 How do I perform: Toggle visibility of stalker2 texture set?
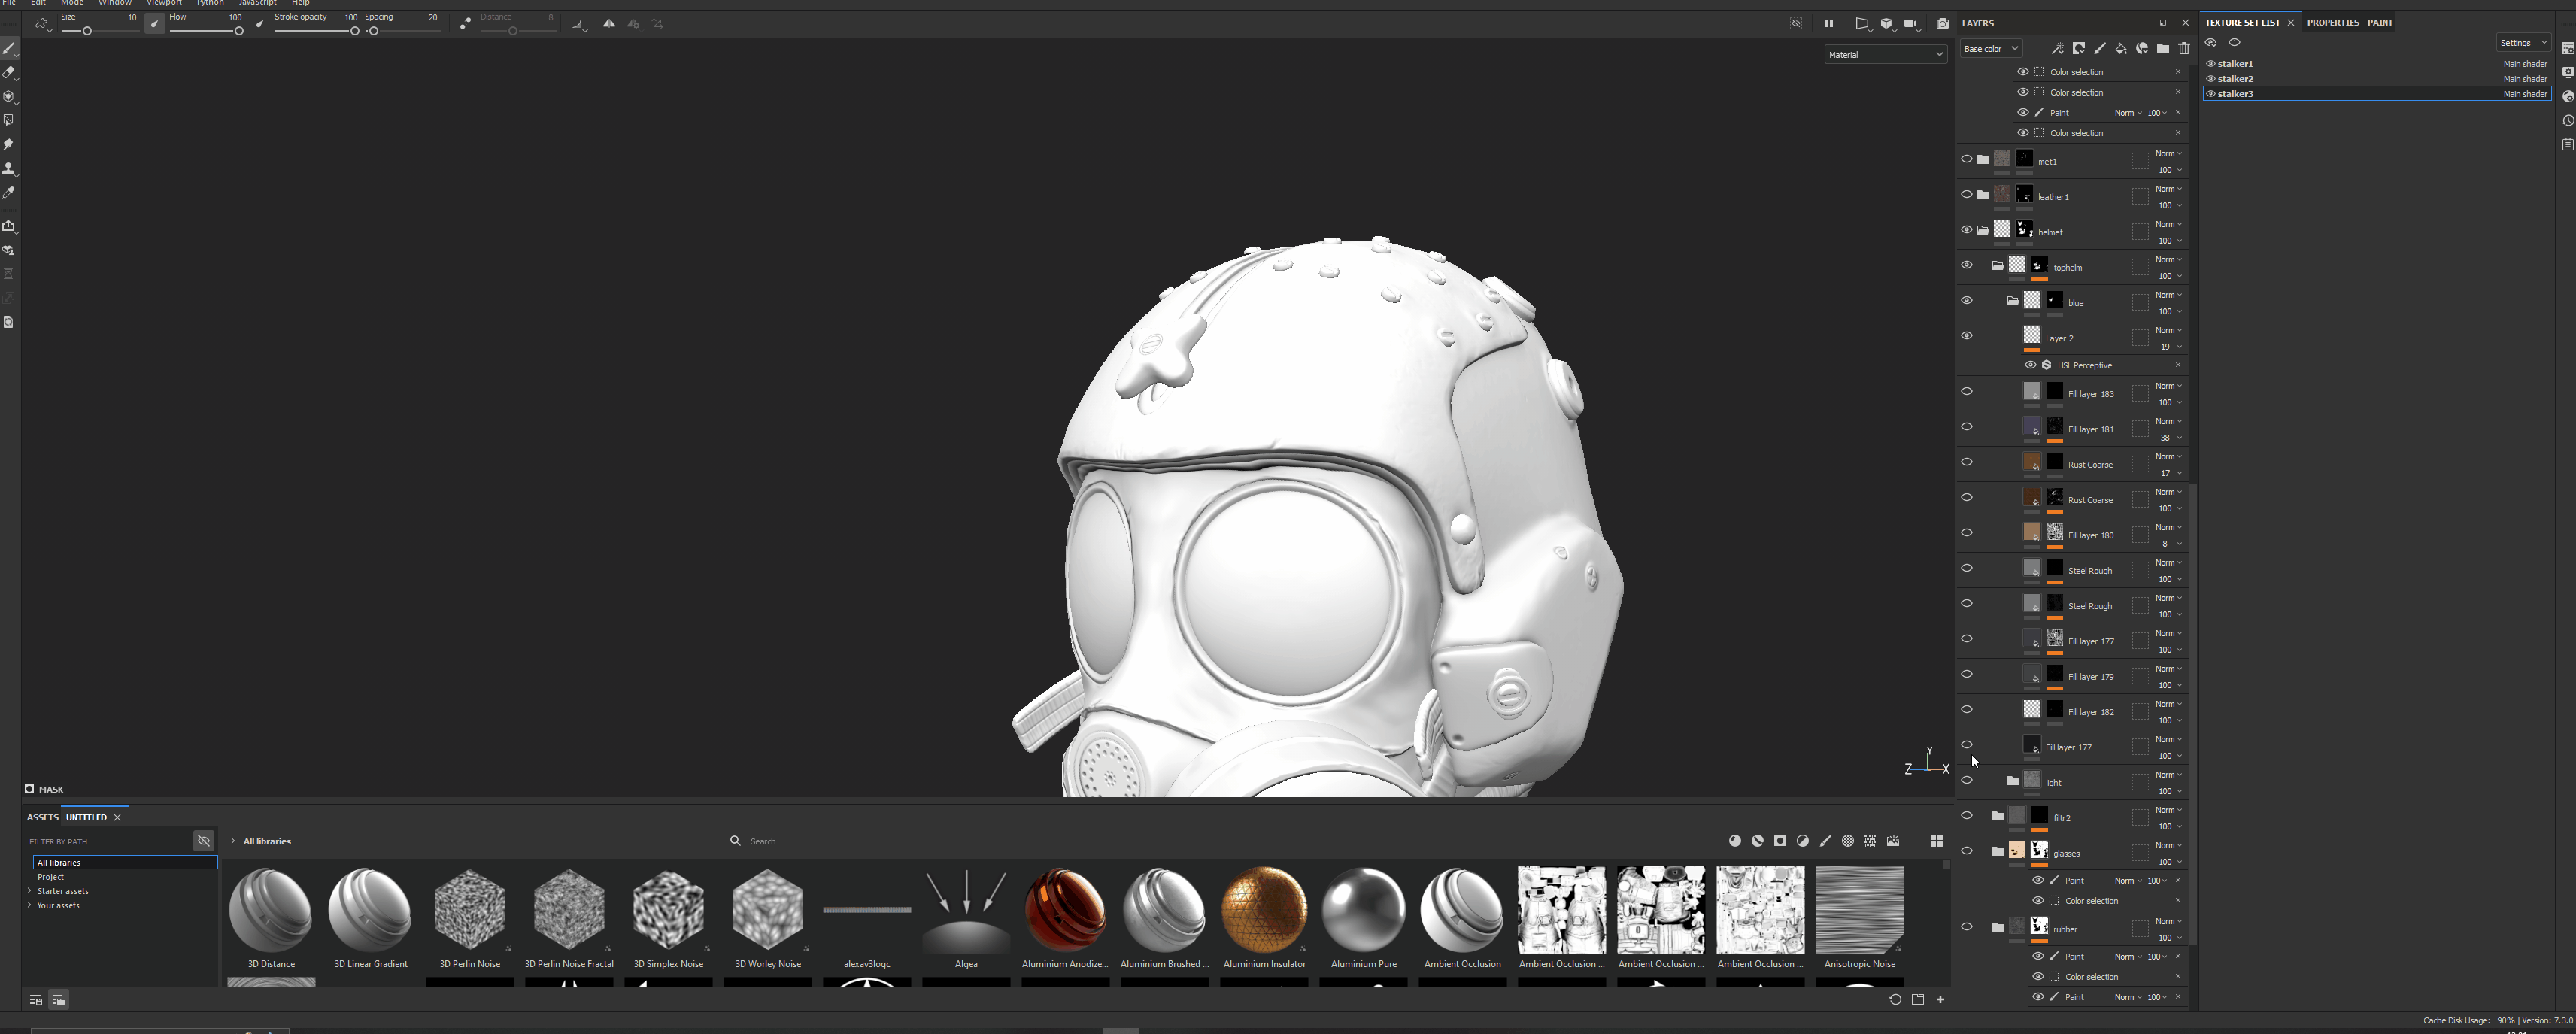click(x=2210, y=78)
